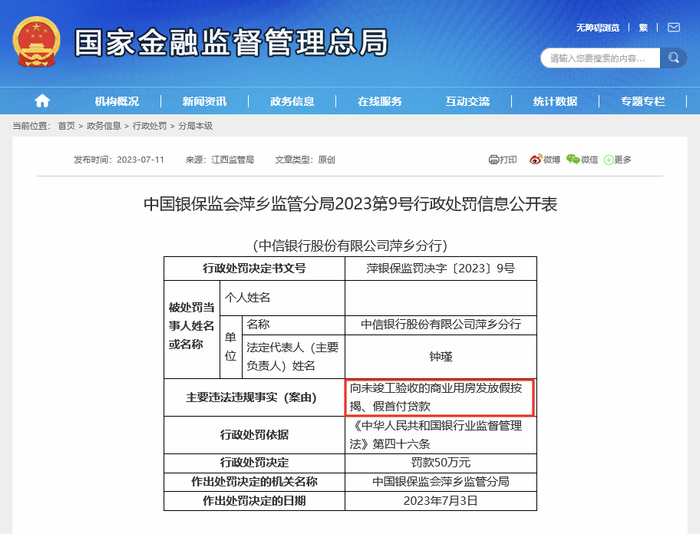Click the home icon in navigation bar

(x=42, y=101)
